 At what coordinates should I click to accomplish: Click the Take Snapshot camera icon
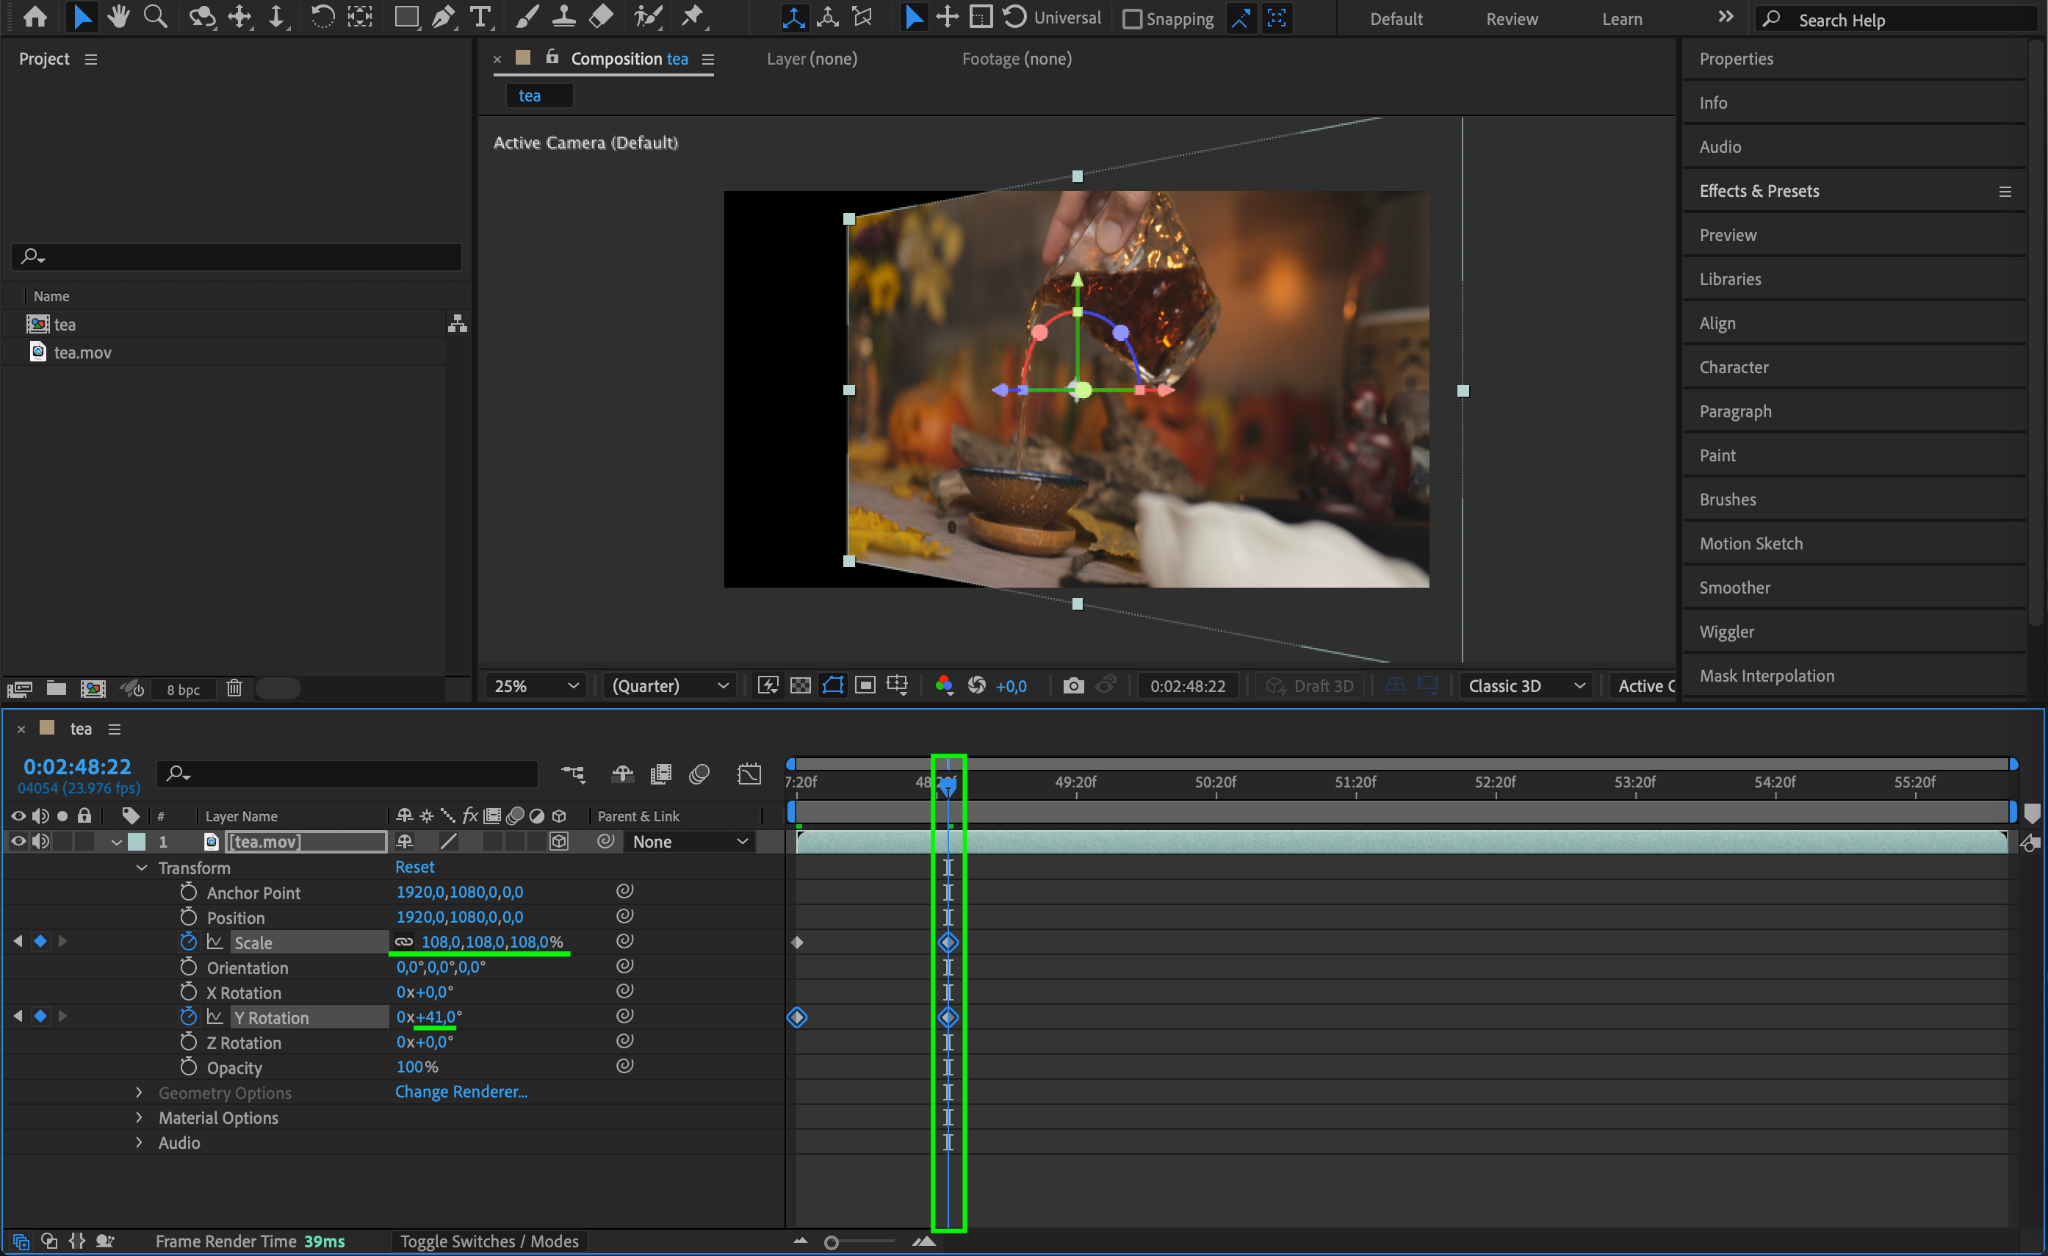click(1073, 685)
